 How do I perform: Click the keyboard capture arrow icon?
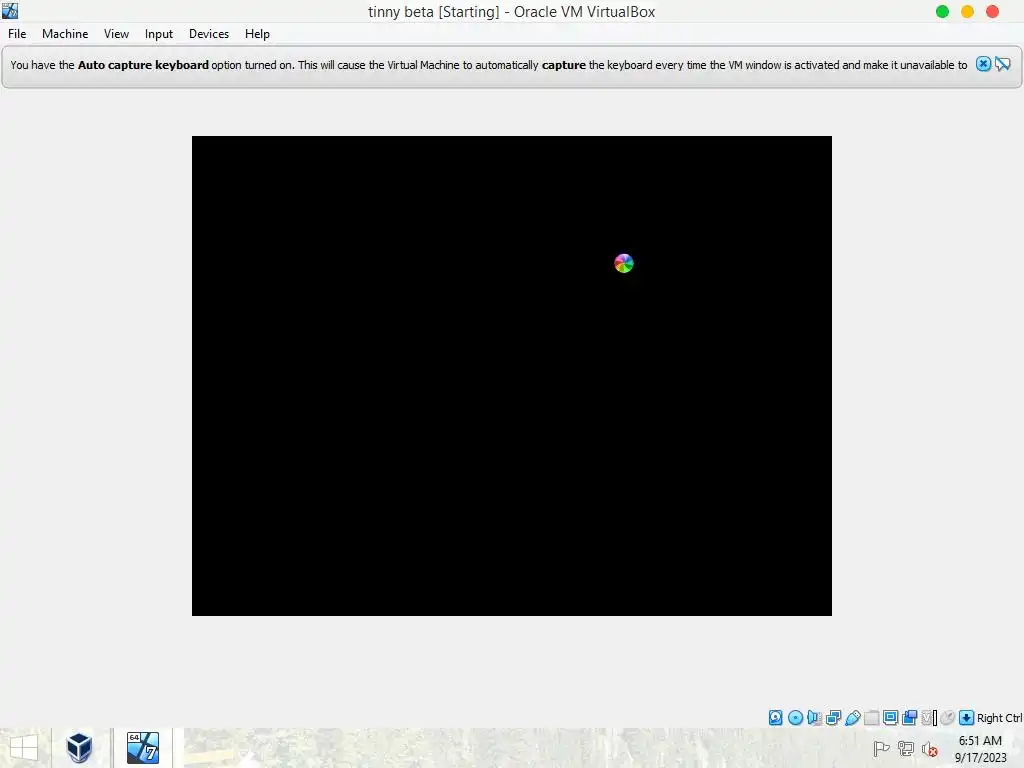[x=967, y=718]
